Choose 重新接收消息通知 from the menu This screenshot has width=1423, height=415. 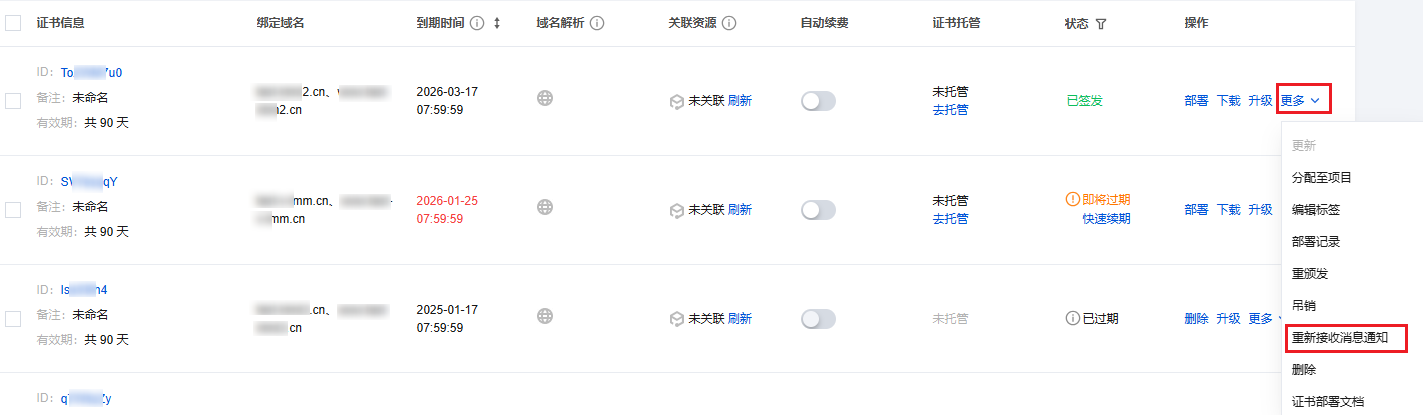click(1340, 337)
